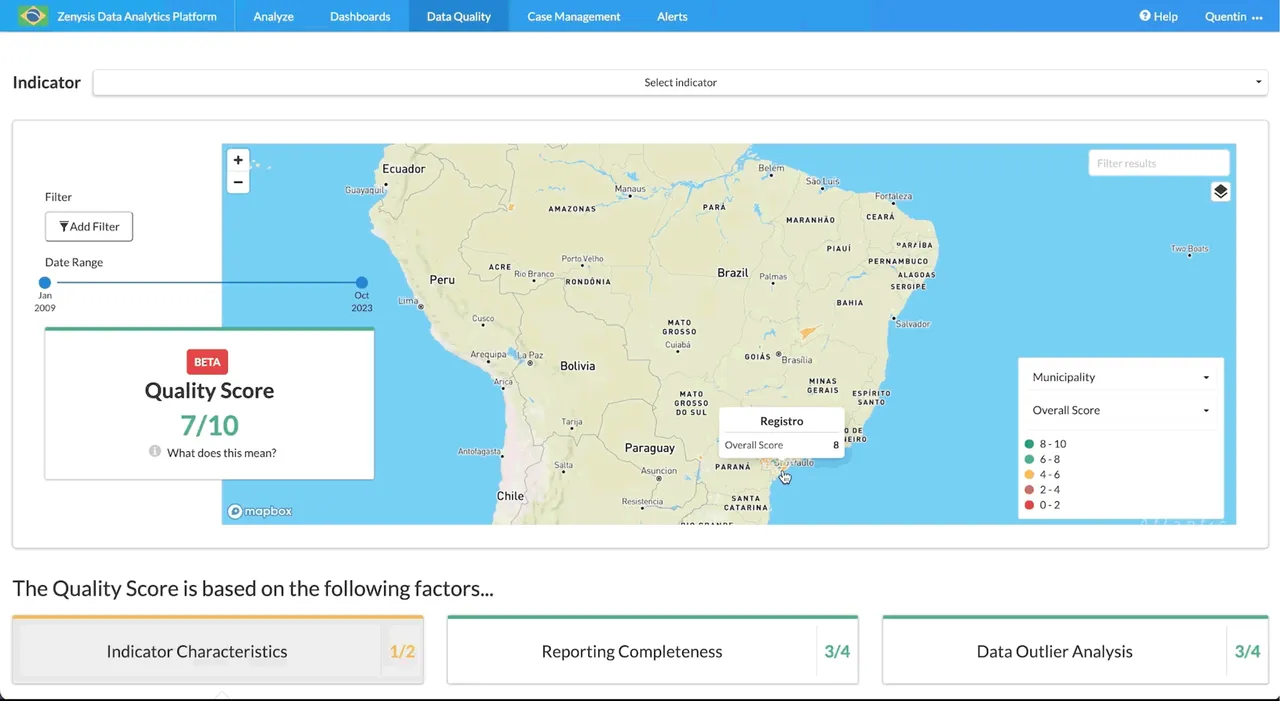The height and width of the screenshot is (701, 1280).
Task: Click the 6 - 8 legend color dot
Action: (x=1029, y=459)
